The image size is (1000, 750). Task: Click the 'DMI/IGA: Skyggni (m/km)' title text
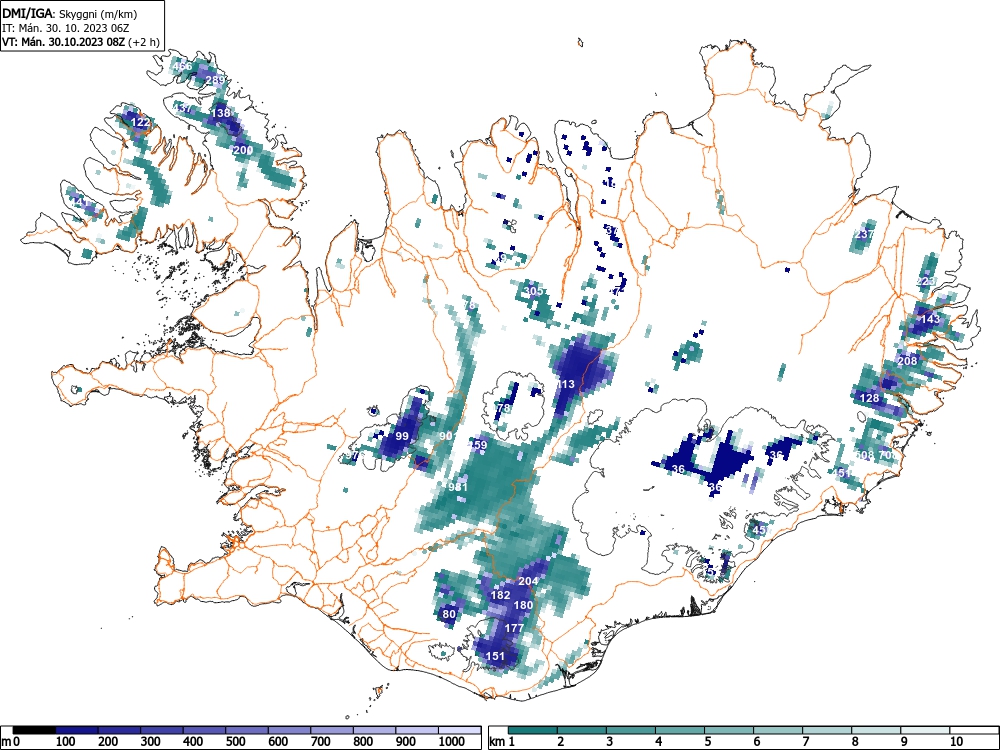[70, 13]
